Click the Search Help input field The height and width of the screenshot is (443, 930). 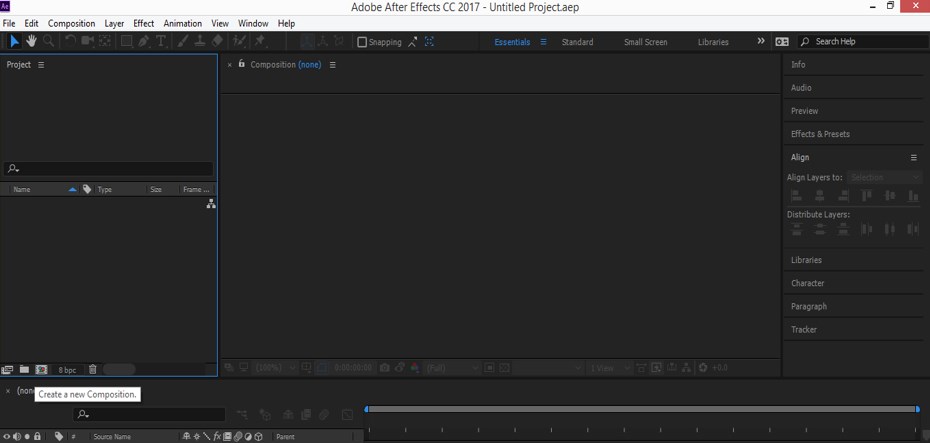pos(862,42)
